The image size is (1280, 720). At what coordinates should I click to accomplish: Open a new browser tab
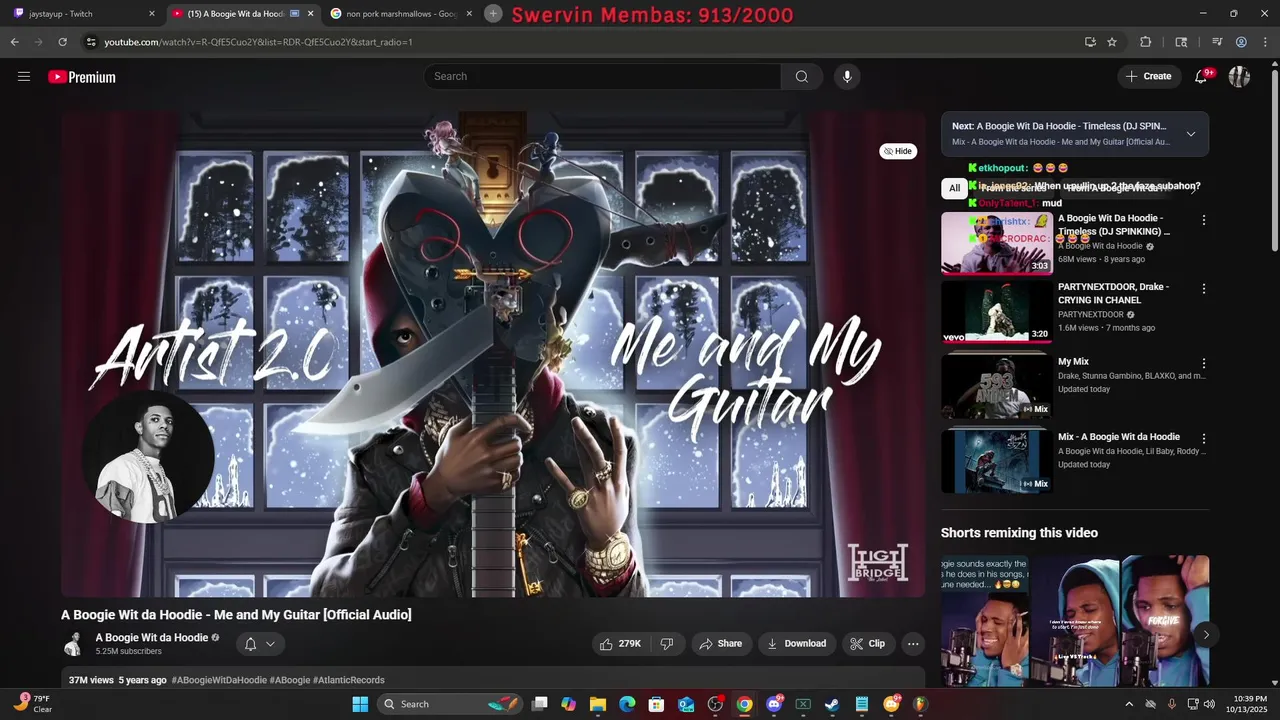point(493,13)
